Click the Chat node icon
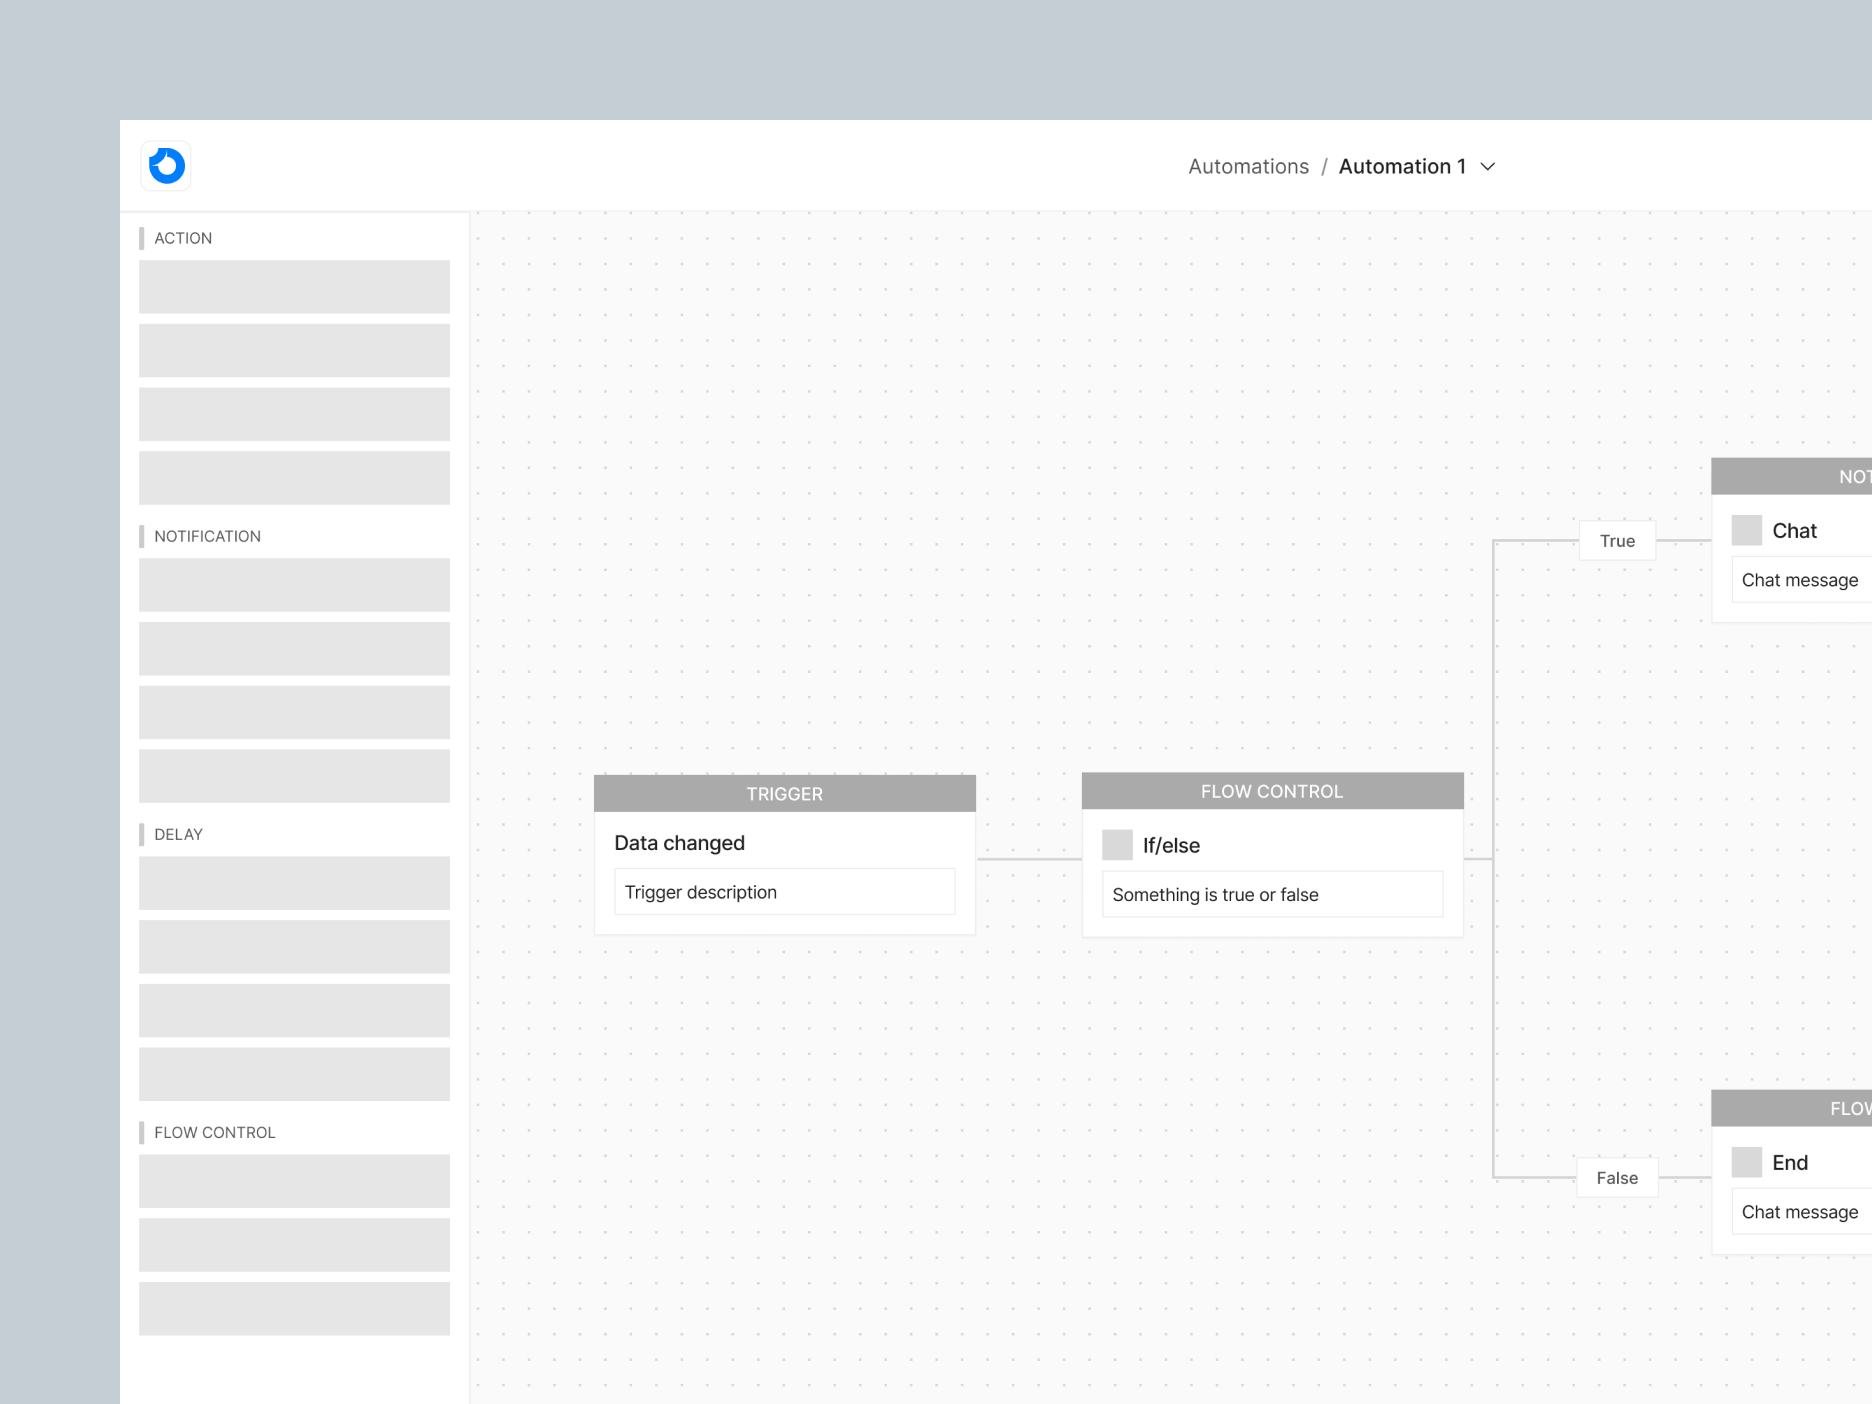Screen dimensions: 1872x1404 pos(1747,530)
